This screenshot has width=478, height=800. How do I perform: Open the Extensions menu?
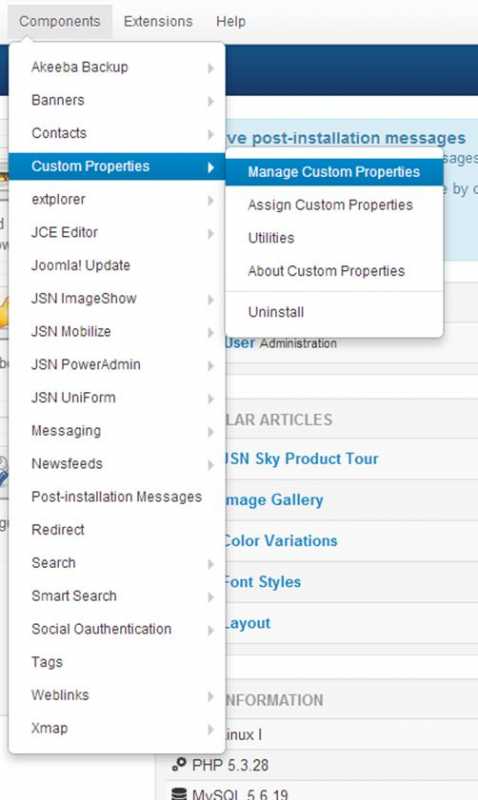point(158,21)
